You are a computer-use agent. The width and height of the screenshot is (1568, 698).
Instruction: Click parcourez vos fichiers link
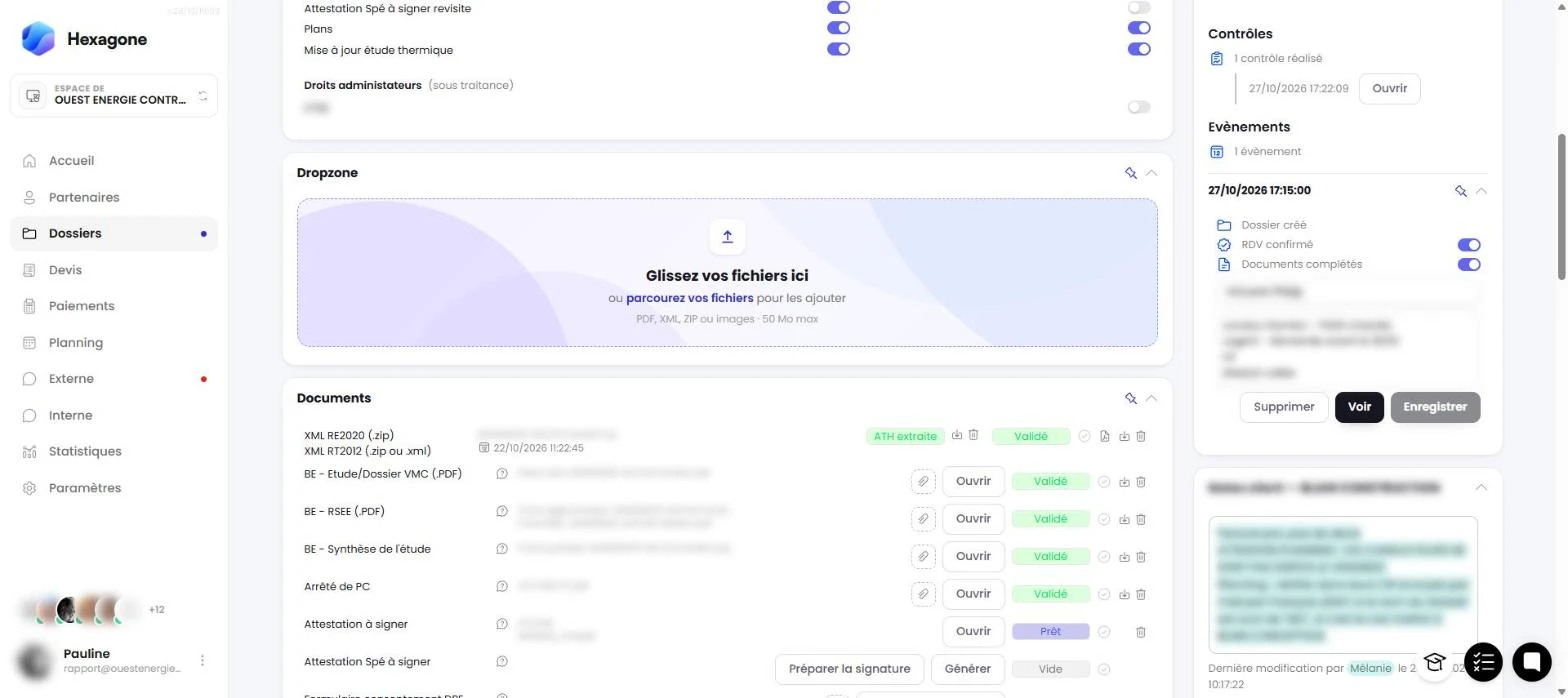(690, 298)
